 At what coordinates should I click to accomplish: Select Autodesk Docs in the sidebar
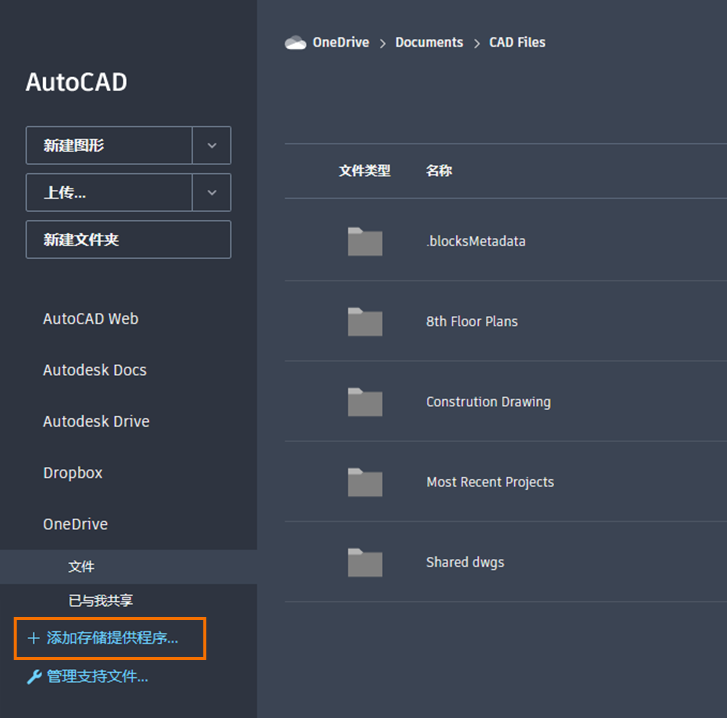click(x=95, y=370)
